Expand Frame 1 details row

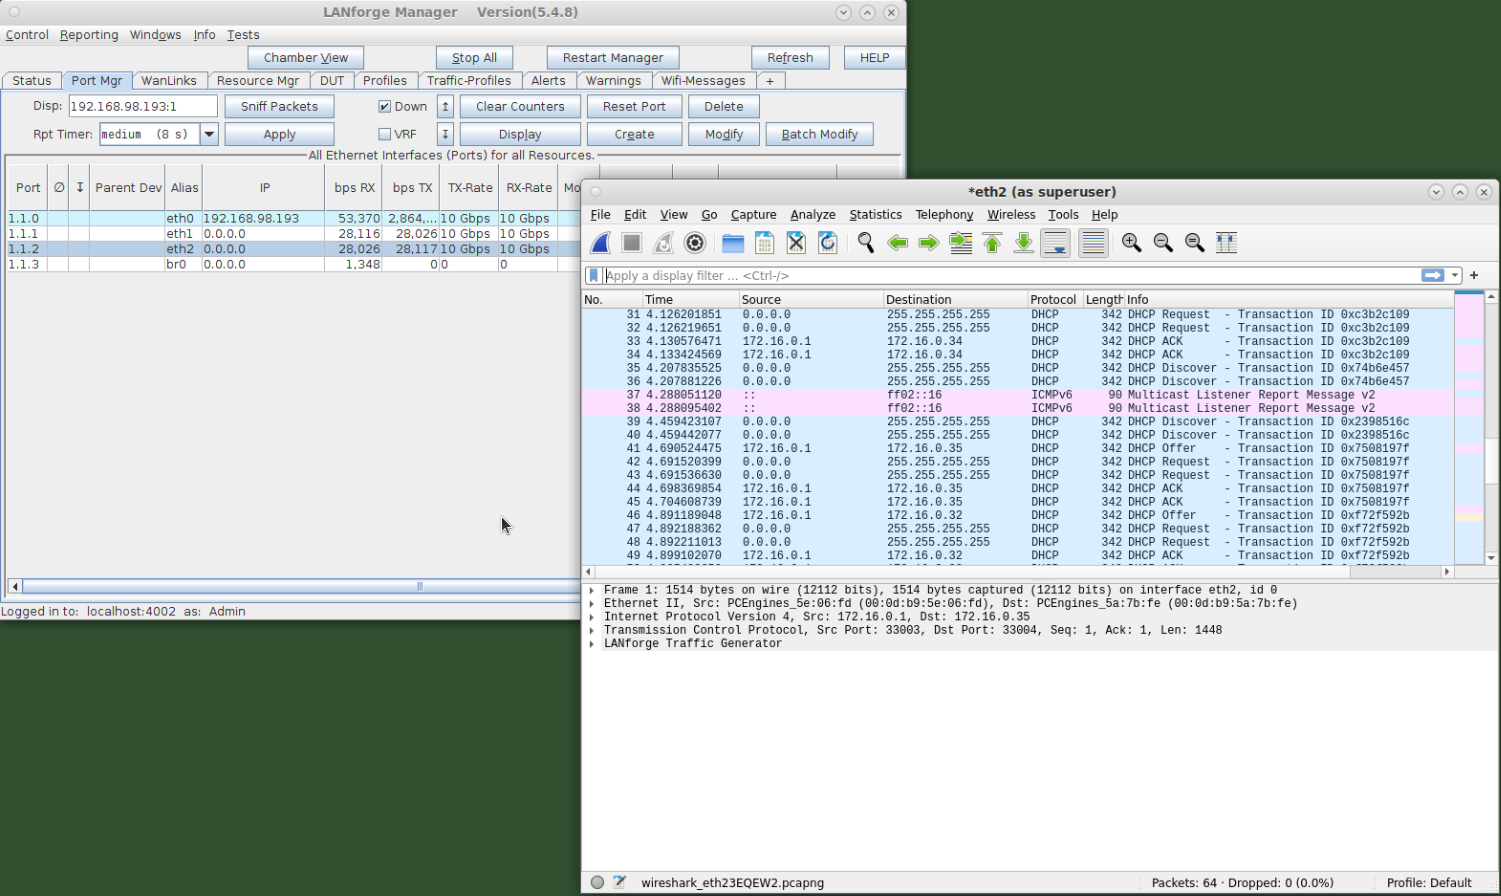pyautogui.click(x=592, y=590)
